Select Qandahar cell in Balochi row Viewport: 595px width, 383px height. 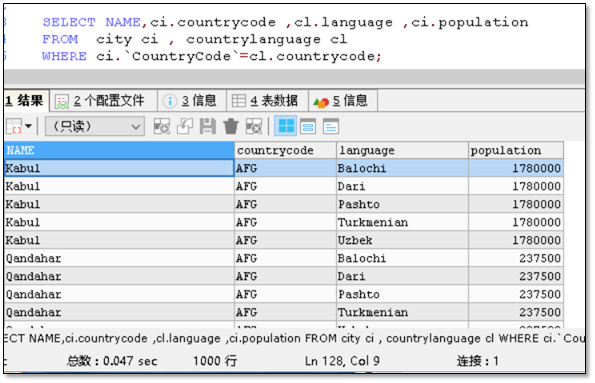click(119, 258)
